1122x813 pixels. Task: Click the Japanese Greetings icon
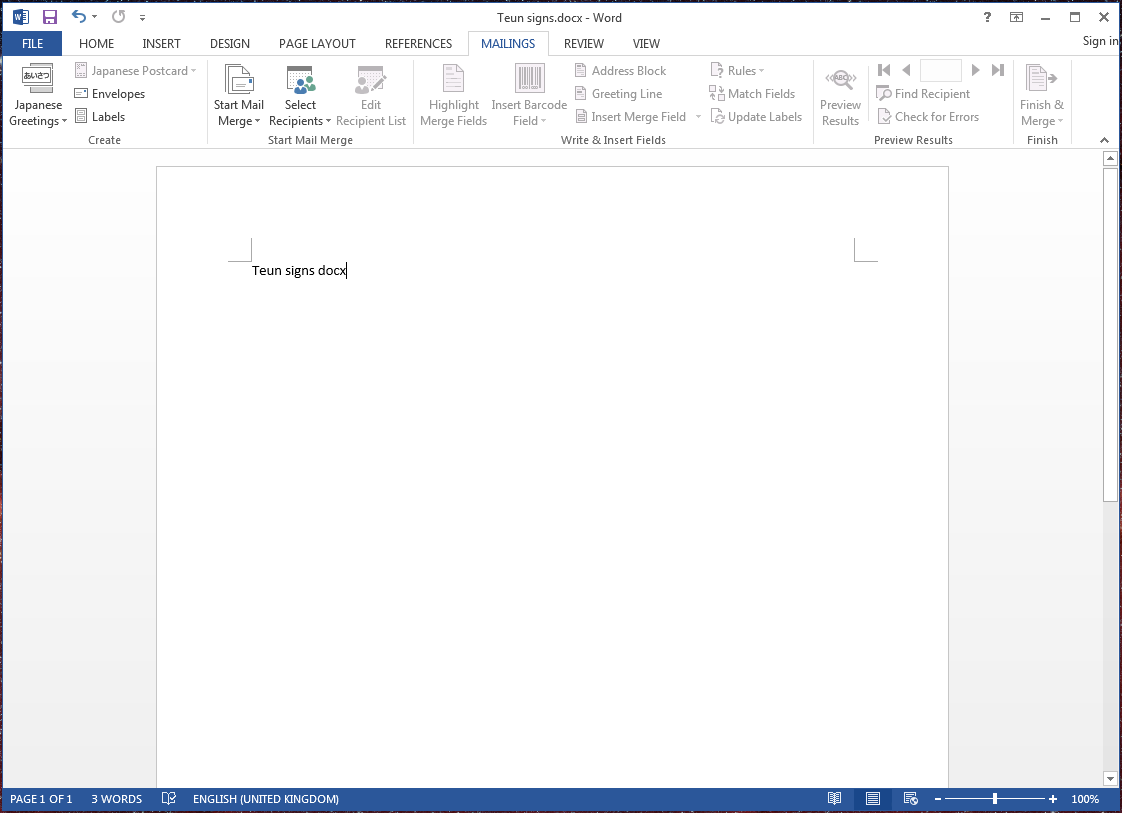(37, 80)
